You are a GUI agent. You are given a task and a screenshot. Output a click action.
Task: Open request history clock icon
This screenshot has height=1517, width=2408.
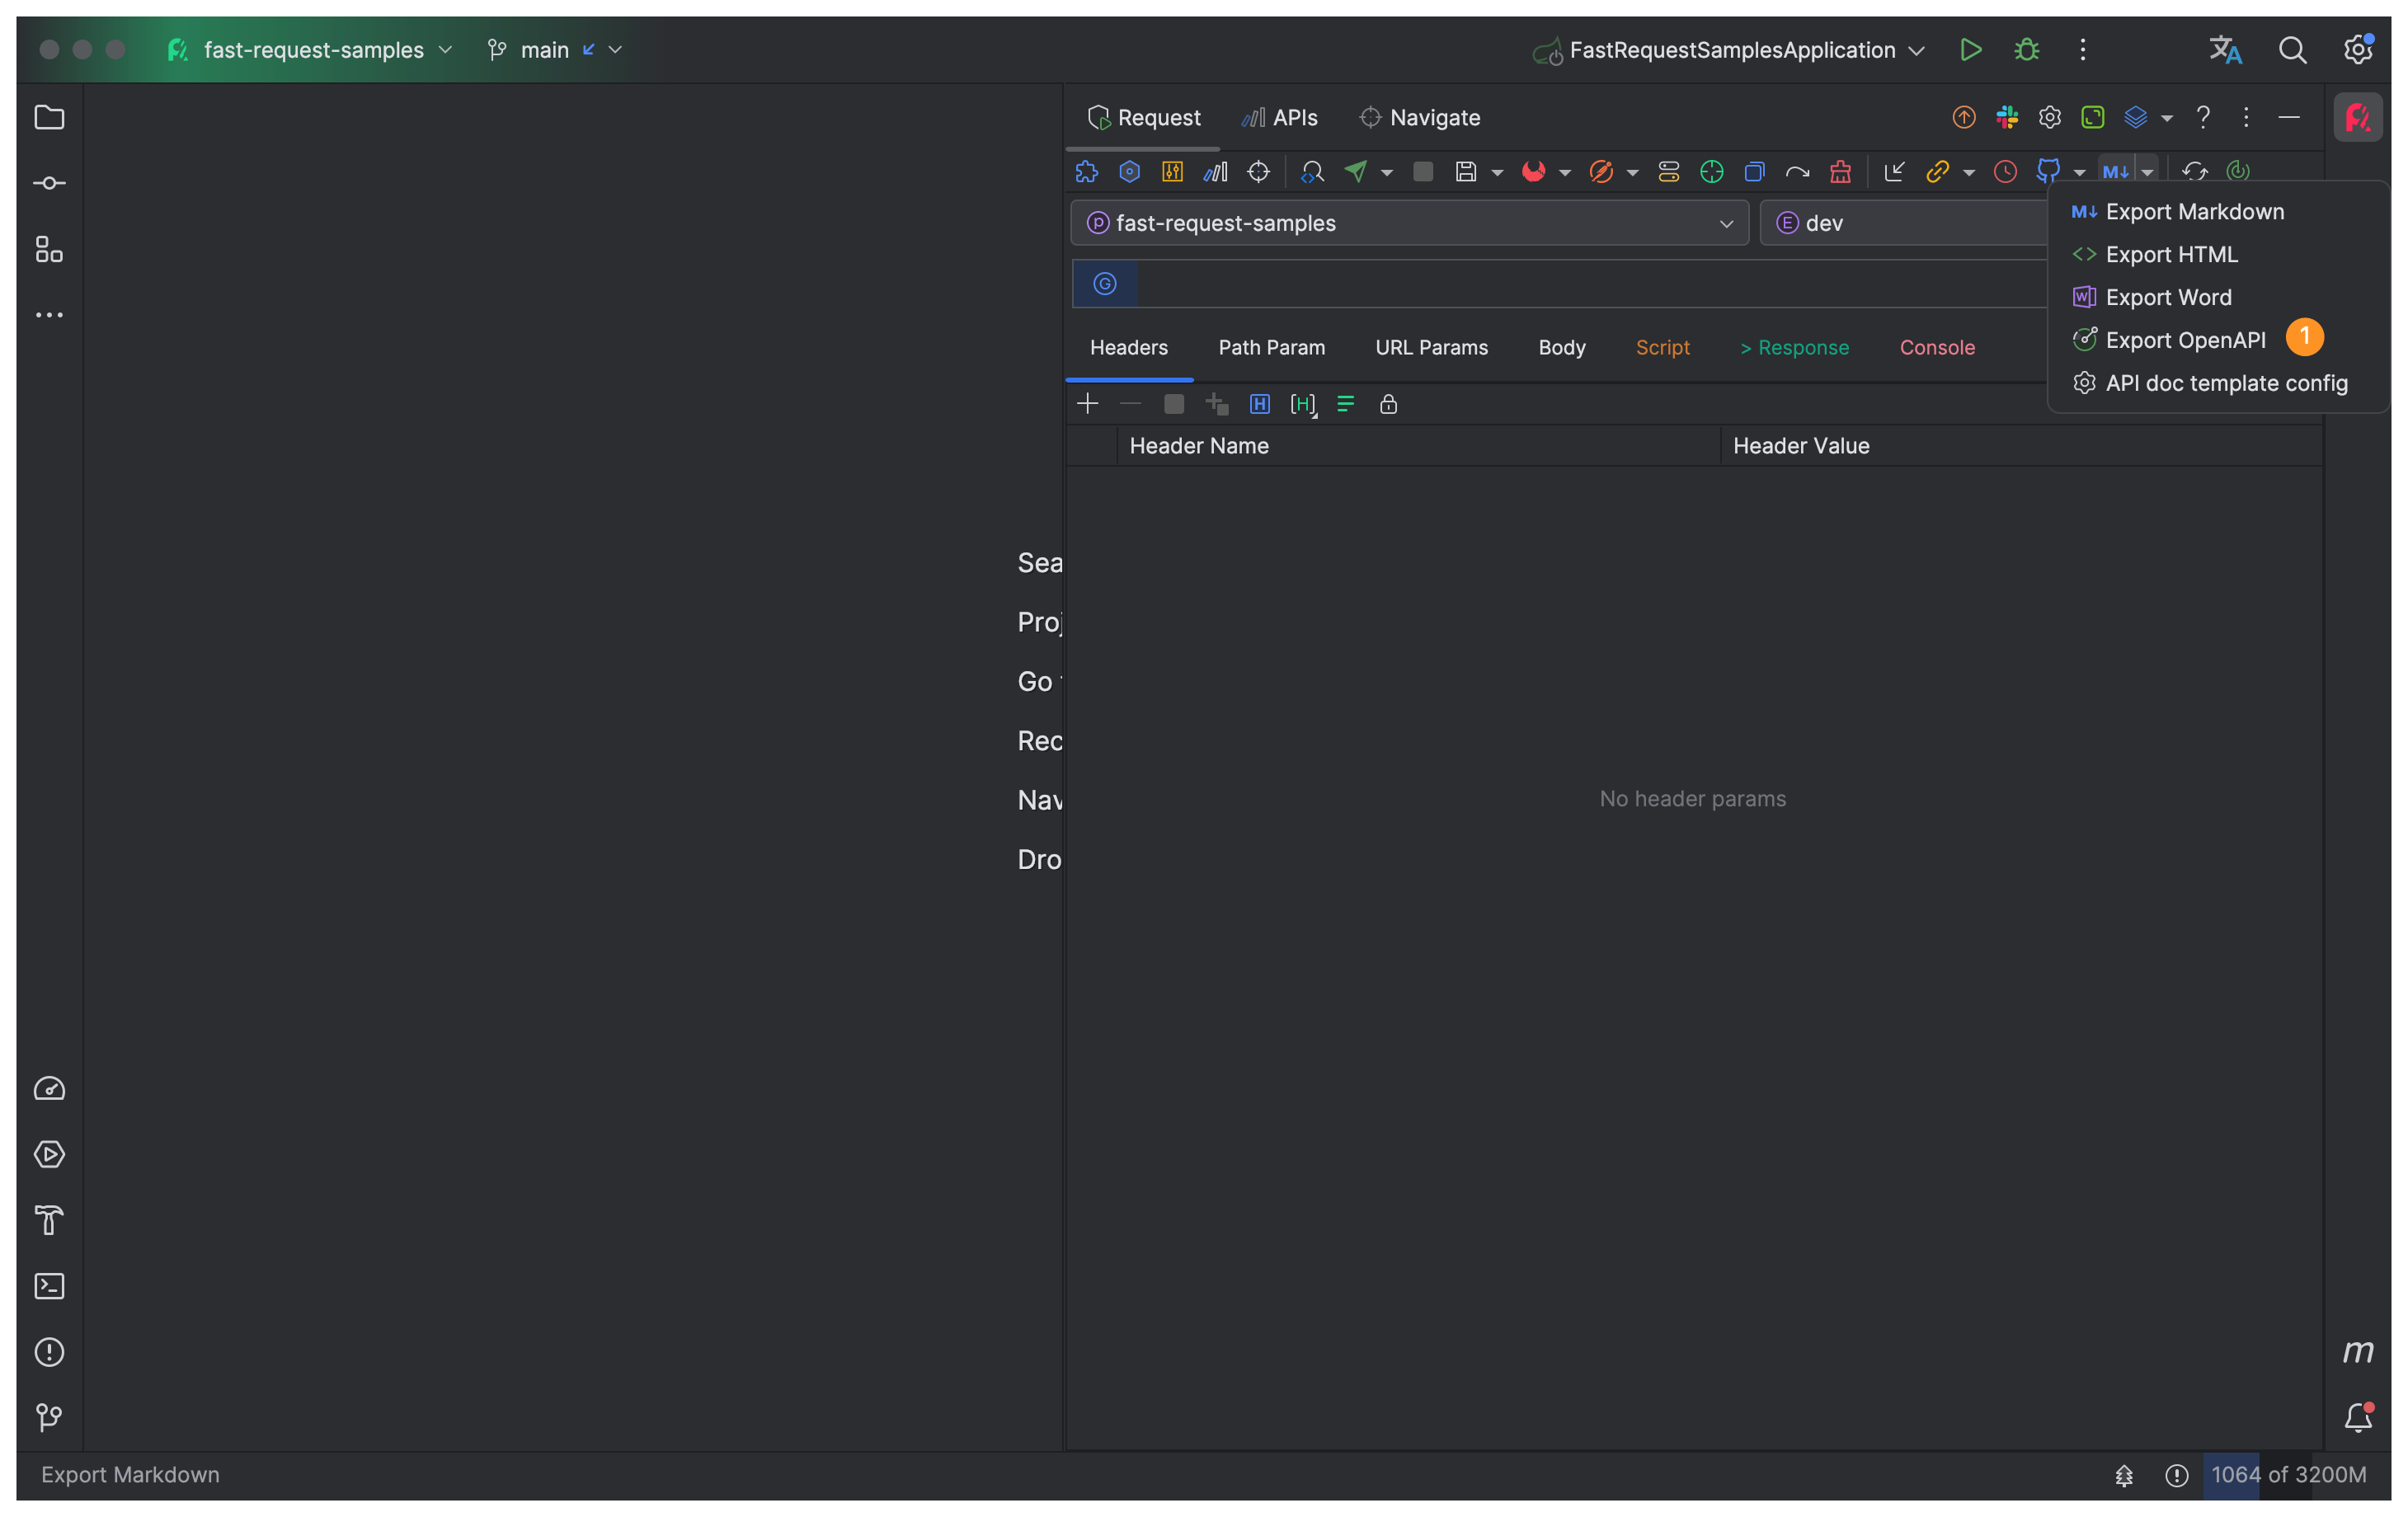click(2004, 172)
